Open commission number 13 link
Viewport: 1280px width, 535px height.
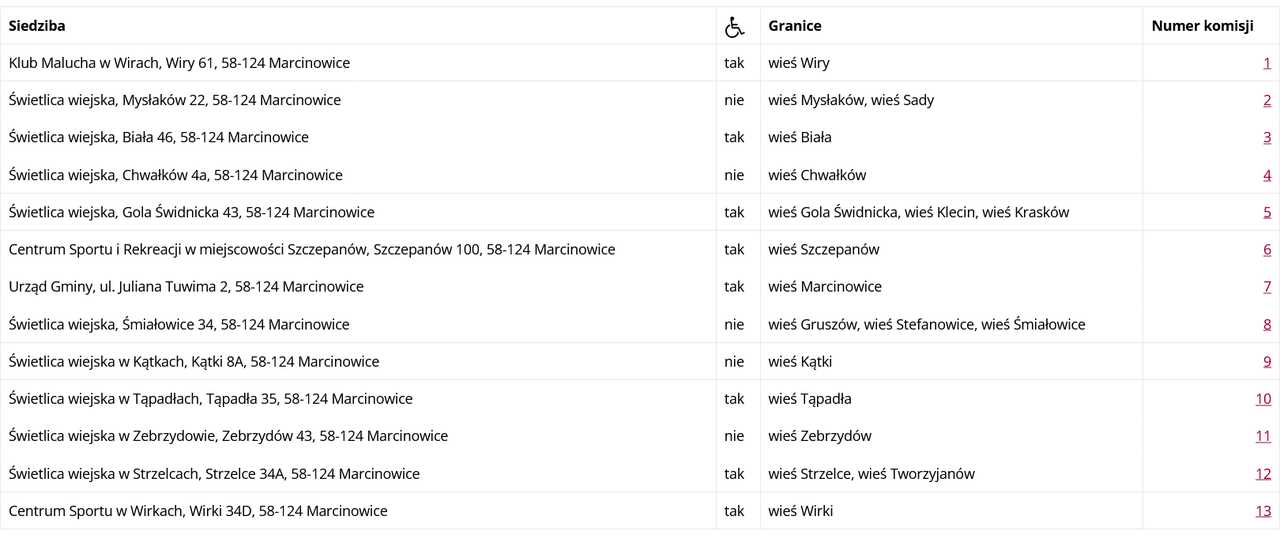pos(1263,511)
